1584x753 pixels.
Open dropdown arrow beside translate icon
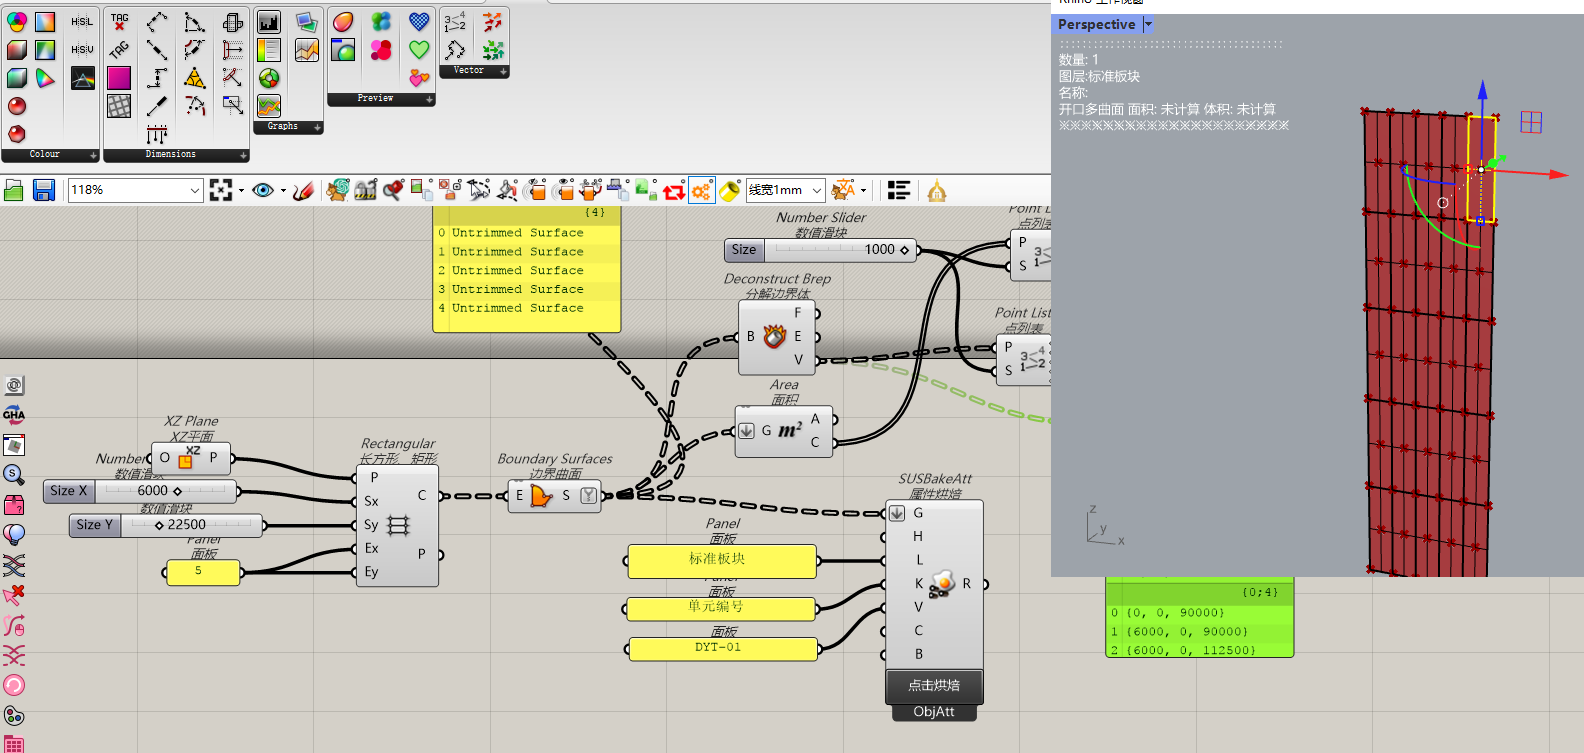863,190
